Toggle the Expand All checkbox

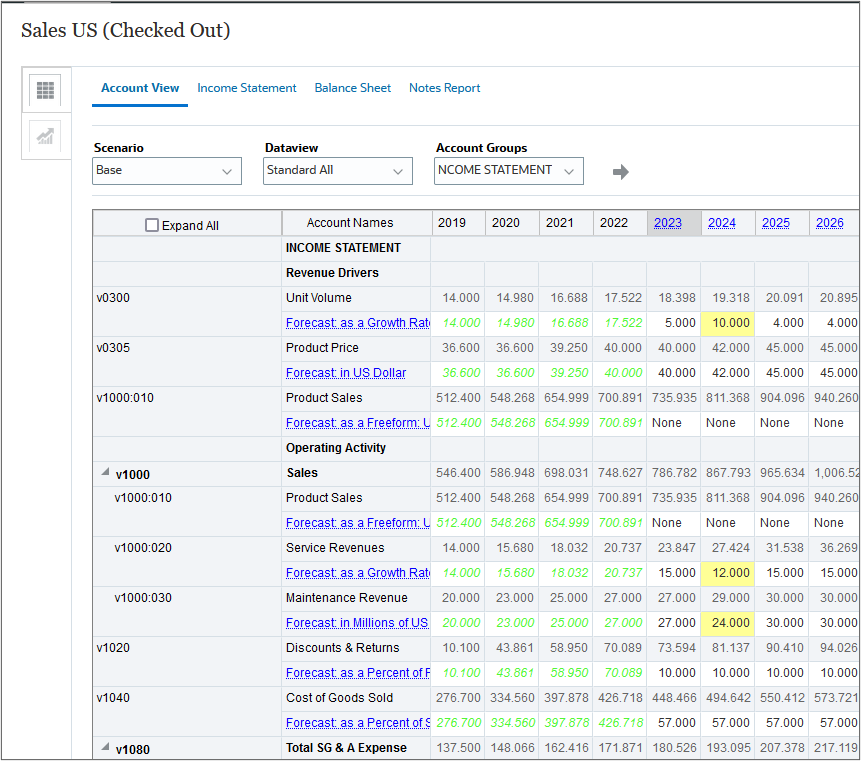[152, 225]
